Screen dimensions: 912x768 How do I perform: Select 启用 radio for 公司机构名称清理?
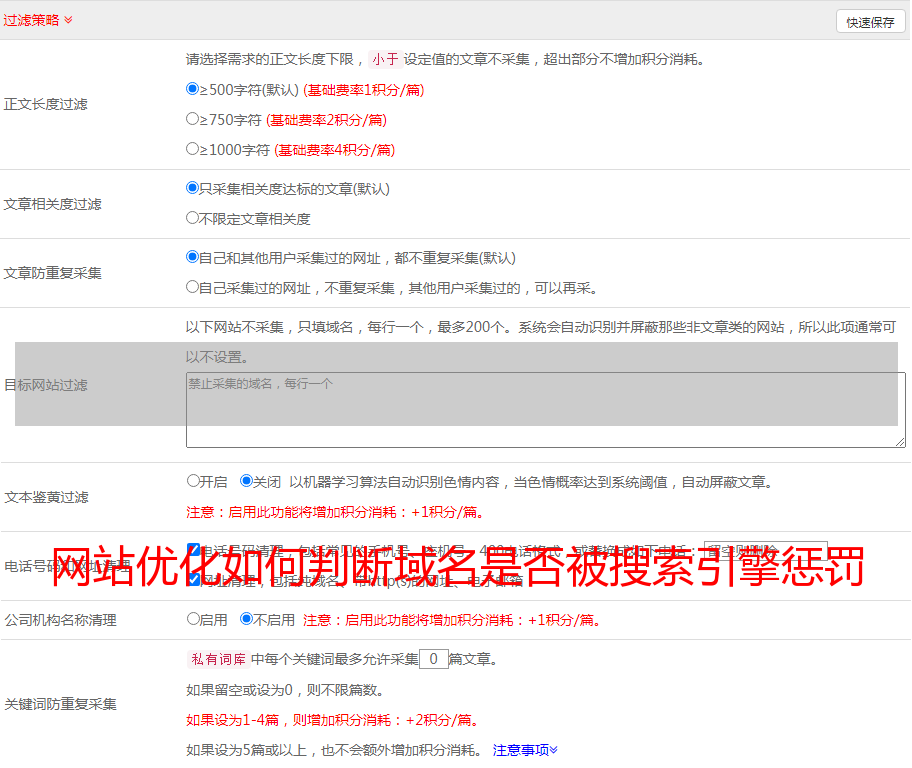193,619
